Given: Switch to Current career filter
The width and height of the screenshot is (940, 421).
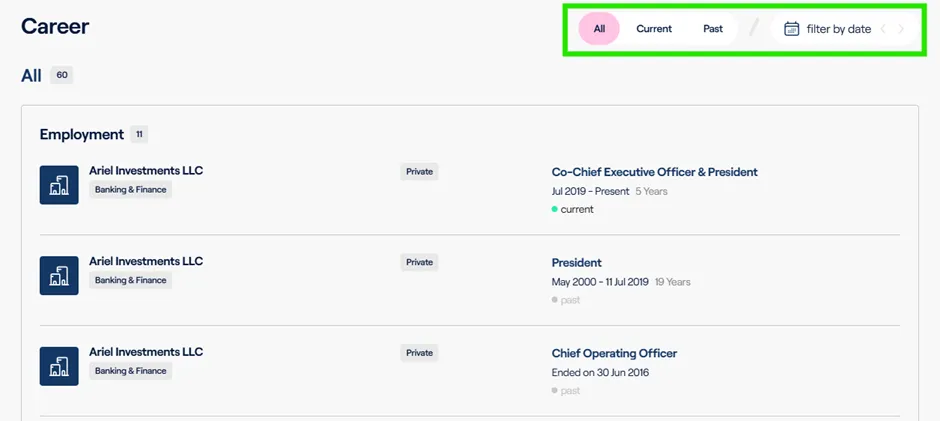Looking at the screenshot, I should (654, 28).
